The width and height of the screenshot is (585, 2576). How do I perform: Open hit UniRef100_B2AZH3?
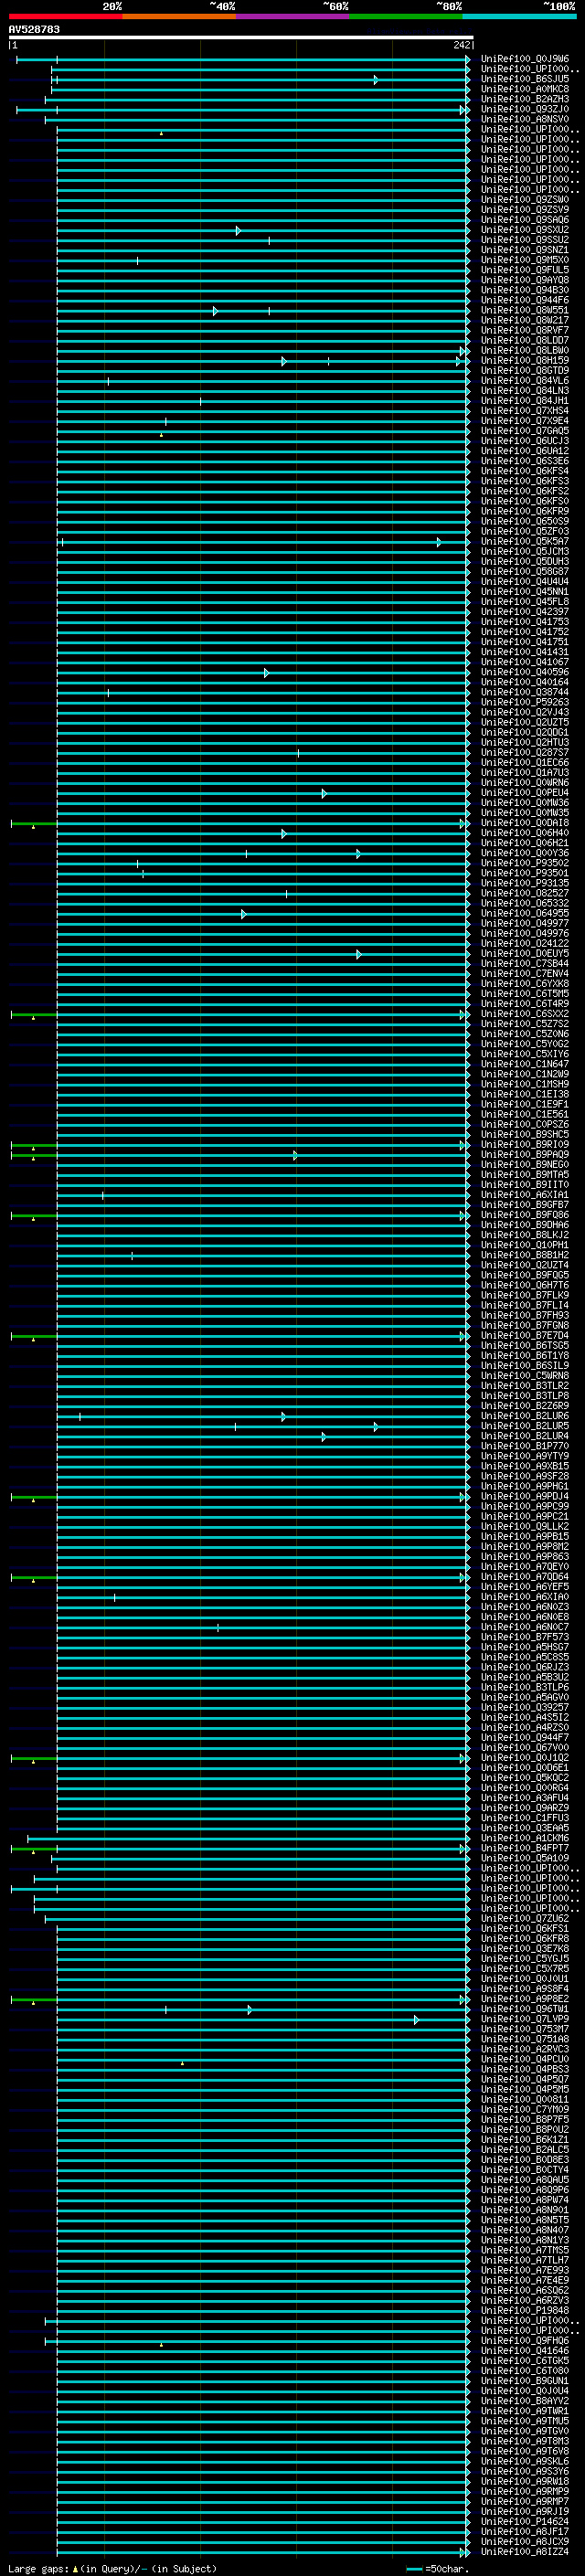tap(525, 99)
